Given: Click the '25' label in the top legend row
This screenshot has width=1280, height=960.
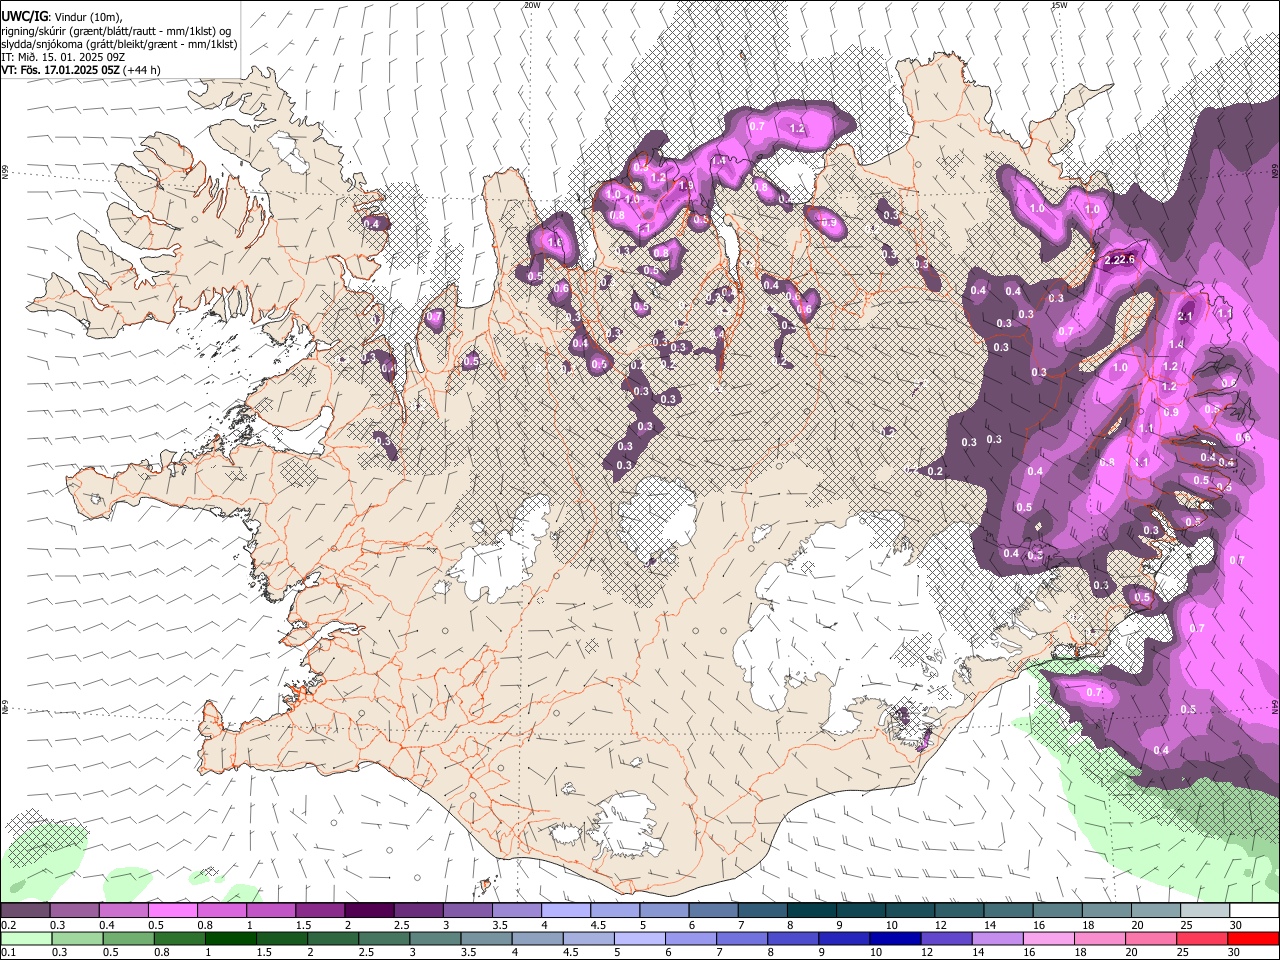Looking at the screenshot, I should [1186, 925].
